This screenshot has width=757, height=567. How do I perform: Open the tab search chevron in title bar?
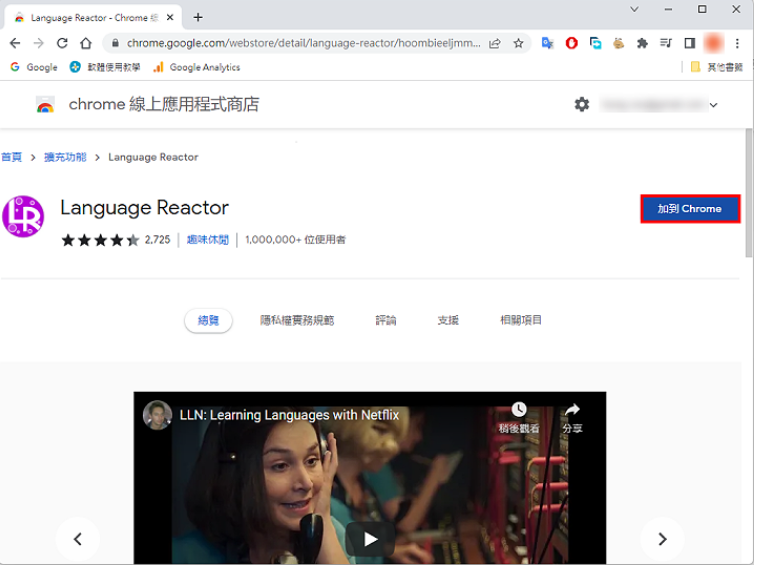click(x=634, y=9)
